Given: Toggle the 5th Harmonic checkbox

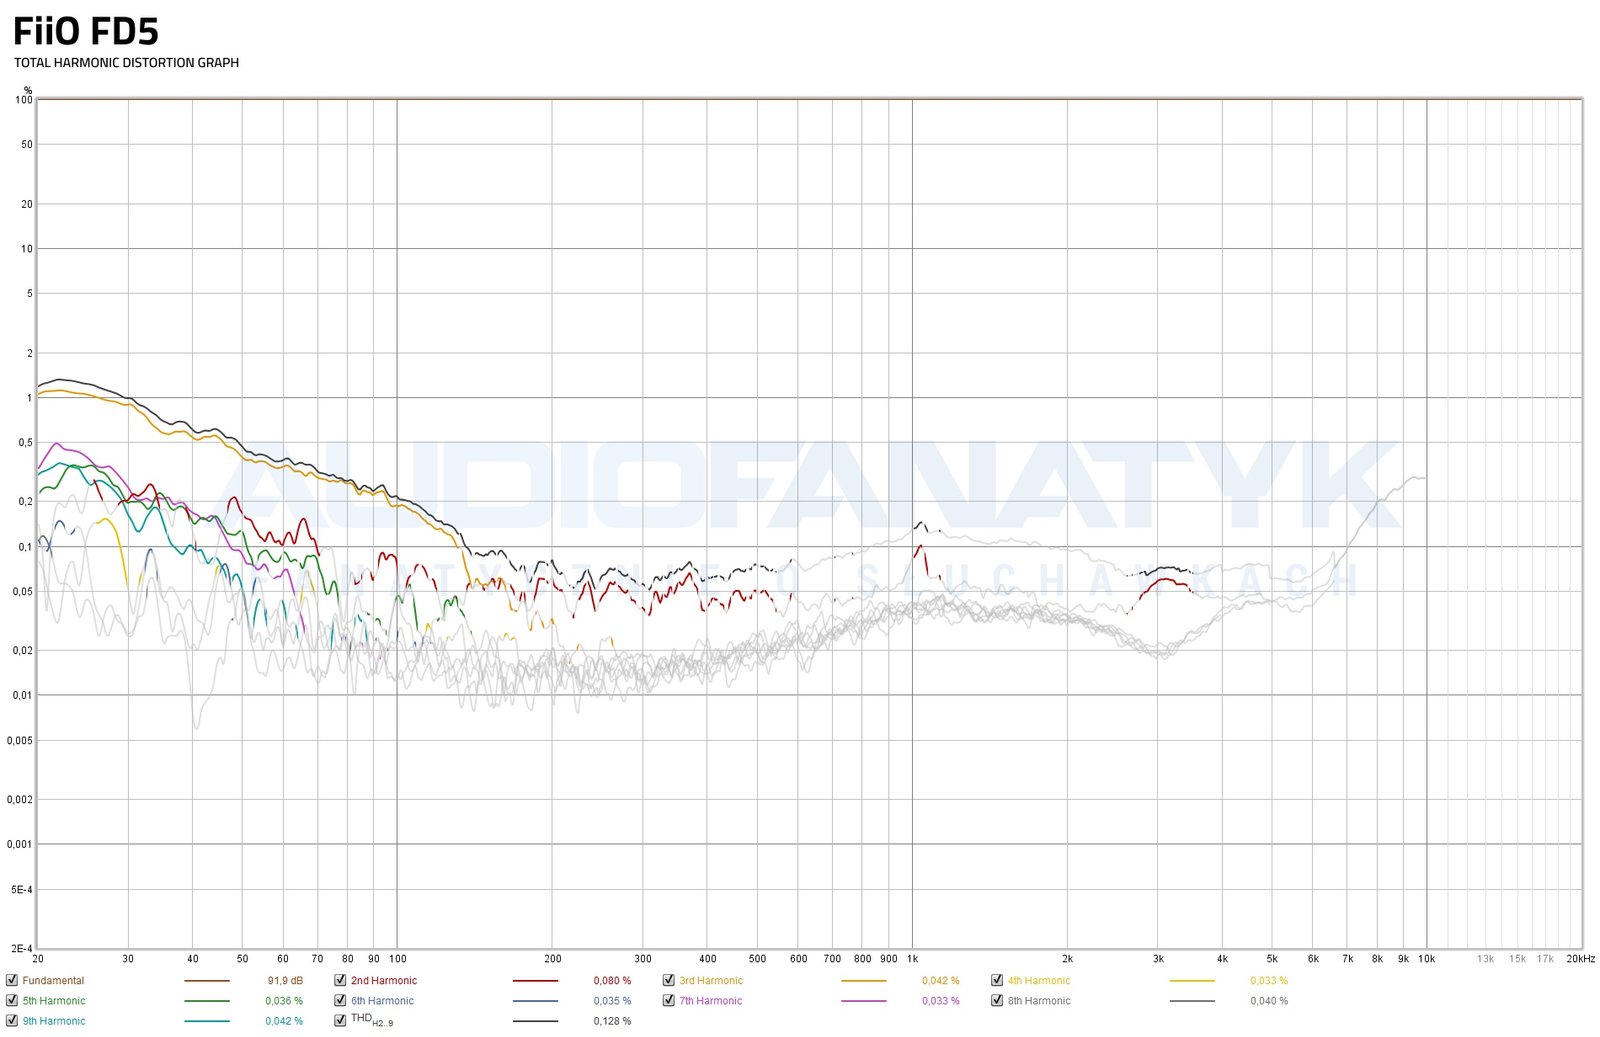Looking at the screenshot, I should [12, 1000].
